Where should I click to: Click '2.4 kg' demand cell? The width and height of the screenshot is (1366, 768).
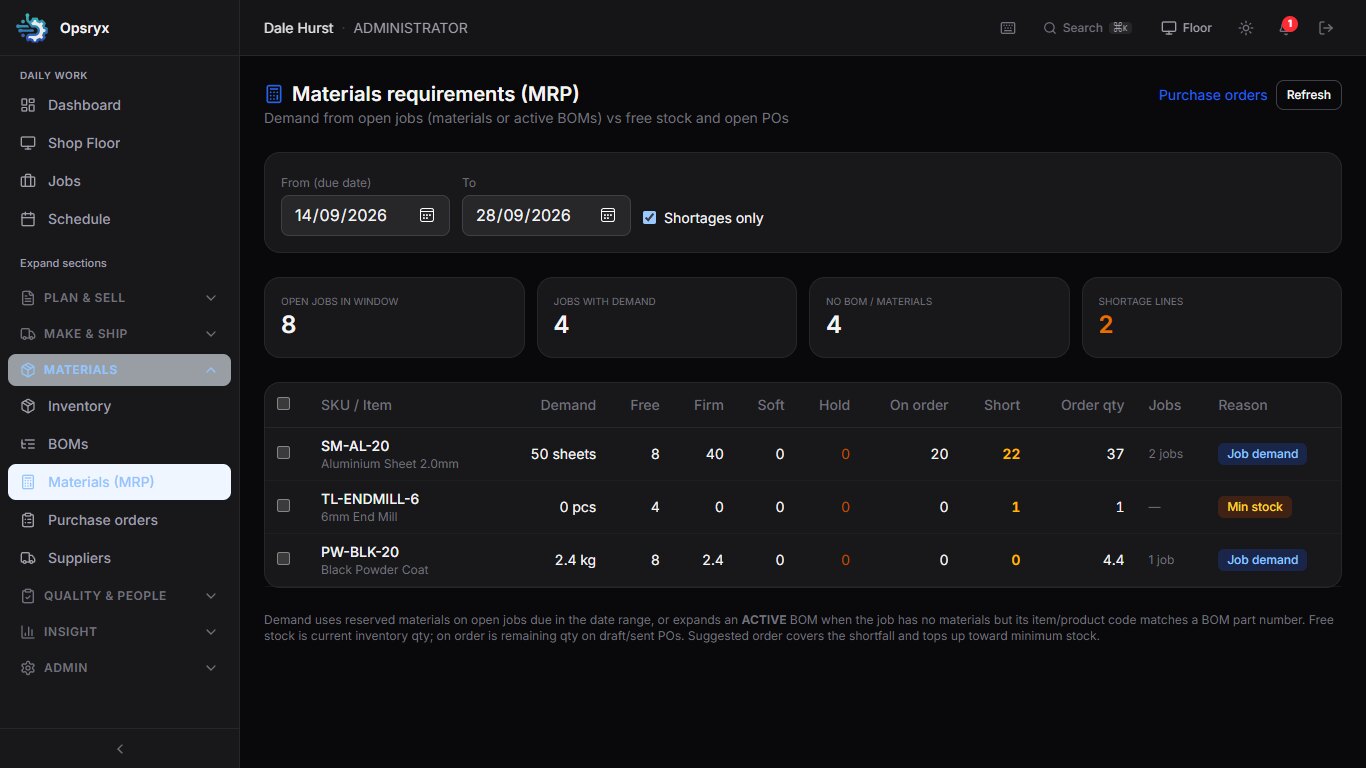coord(575,560)
